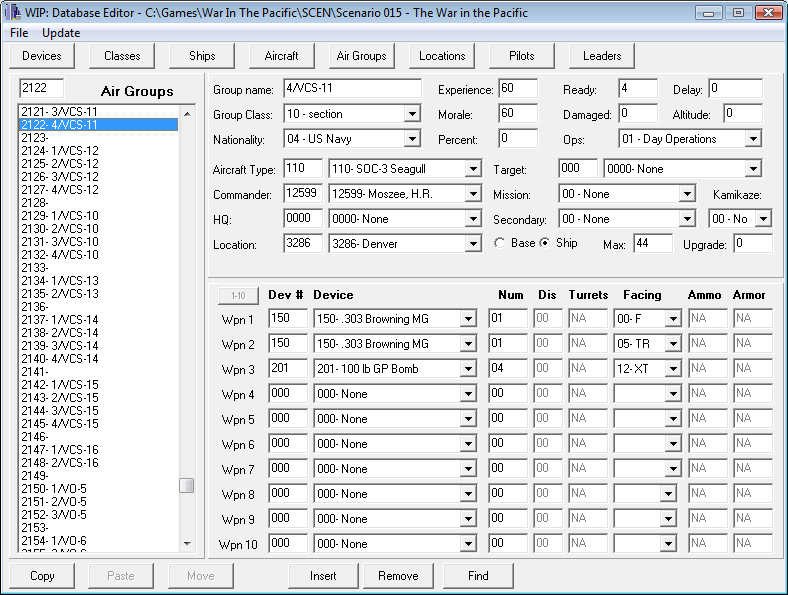Select the Ship radio button
This screenshot has width=788, height=595.
point(545,243)
